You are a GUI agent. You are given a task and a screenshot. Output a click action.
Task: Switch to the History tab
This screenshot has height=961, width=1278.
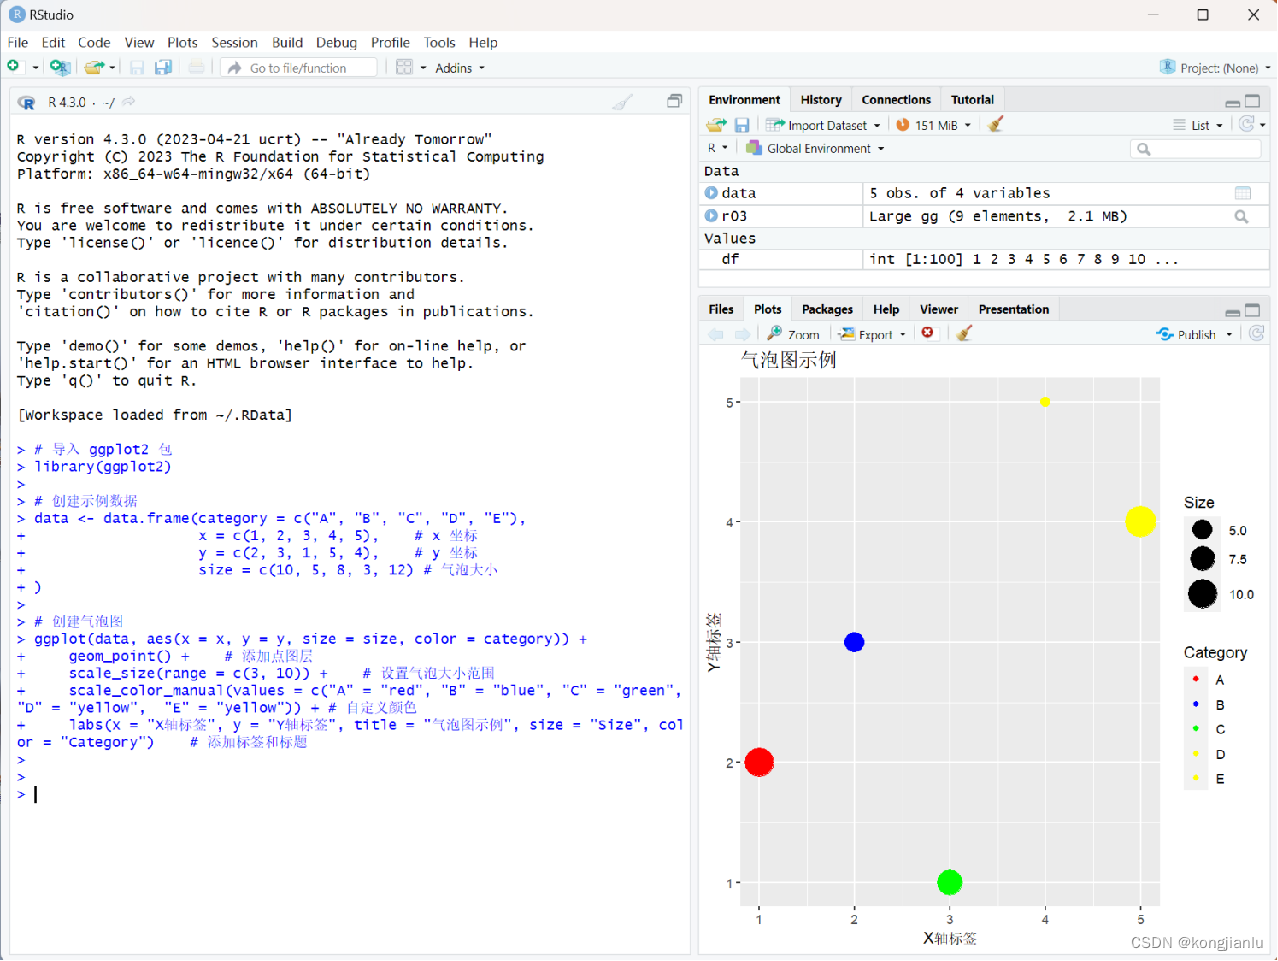click(x=821, y=100)
